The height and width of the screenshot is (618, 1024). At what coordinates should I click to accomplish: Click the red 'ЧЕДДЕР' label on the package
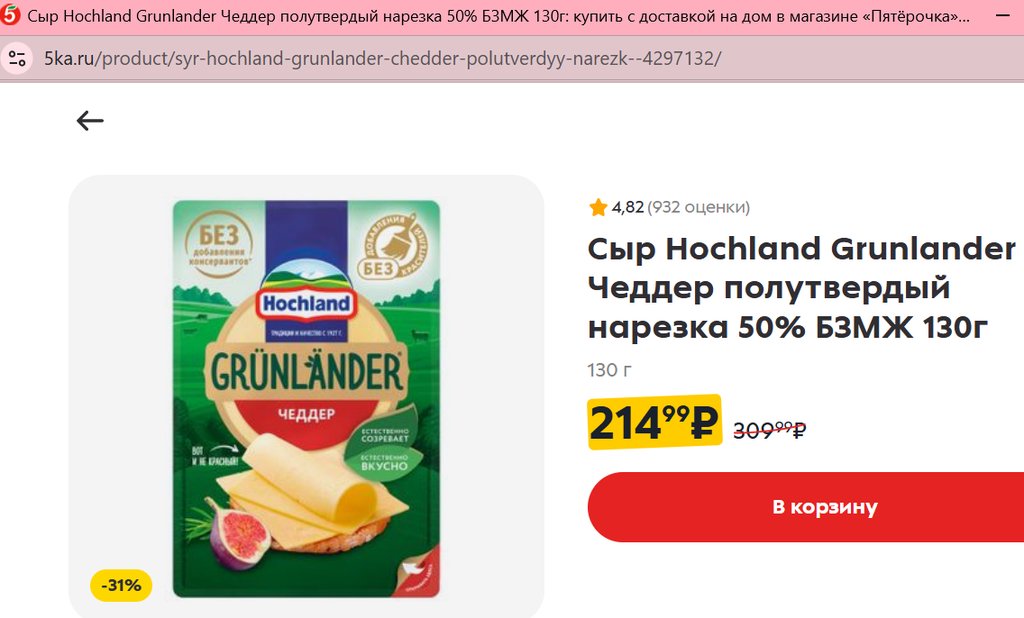click(306, 414)
